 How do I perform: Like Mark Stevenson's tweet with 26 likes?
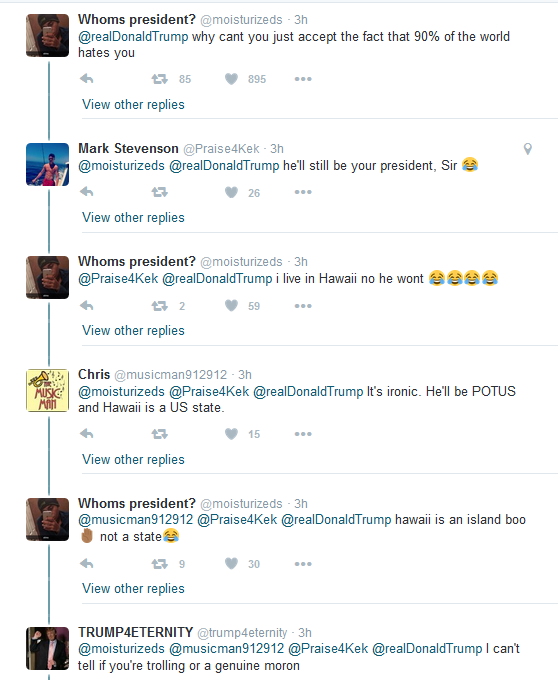pos(232,192)
